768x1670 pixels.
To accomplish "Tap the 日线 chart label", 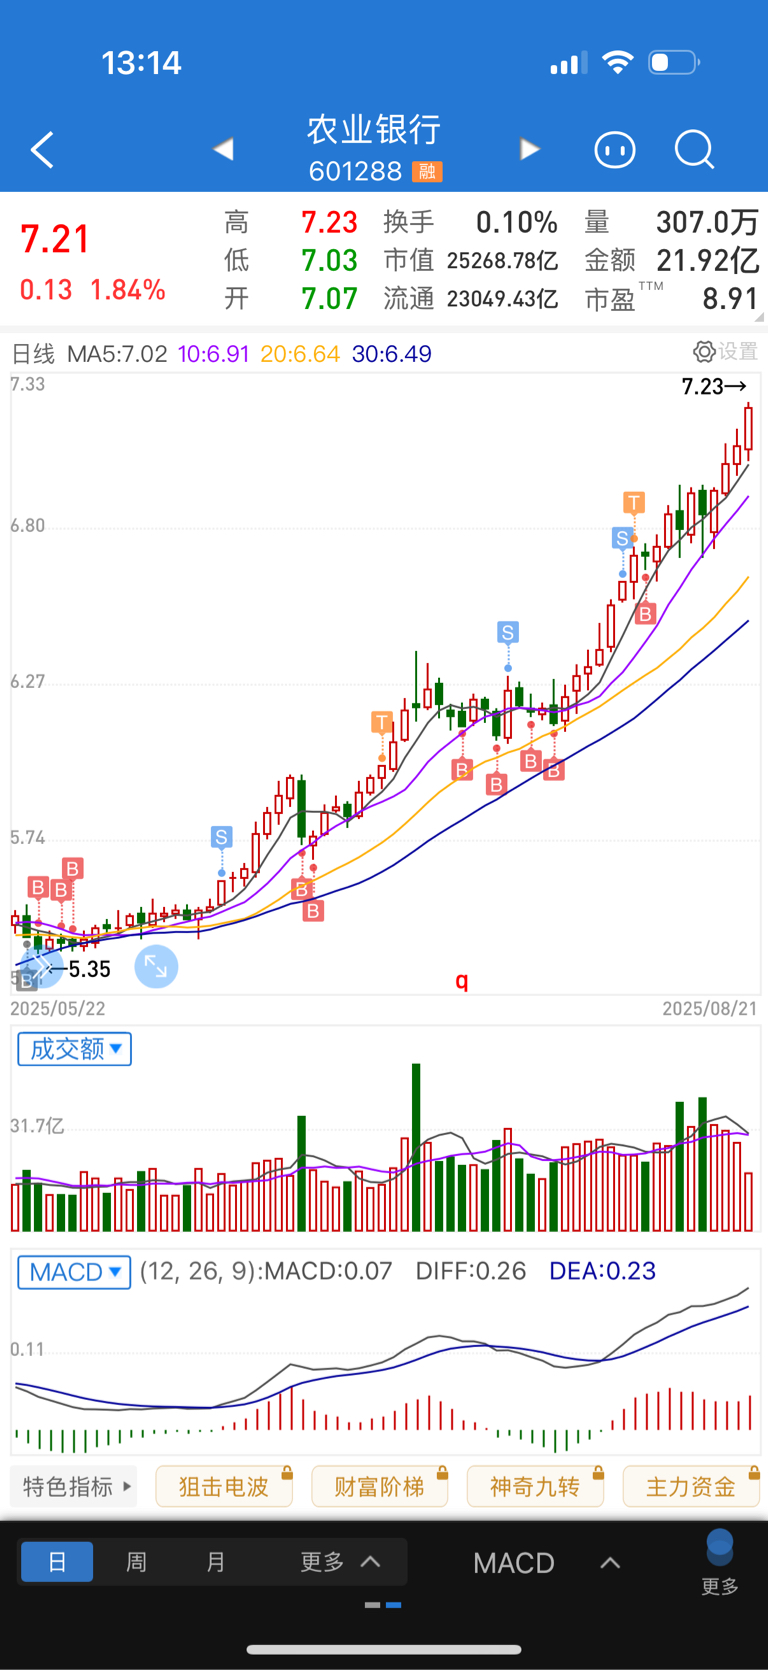I will point(33,354).
